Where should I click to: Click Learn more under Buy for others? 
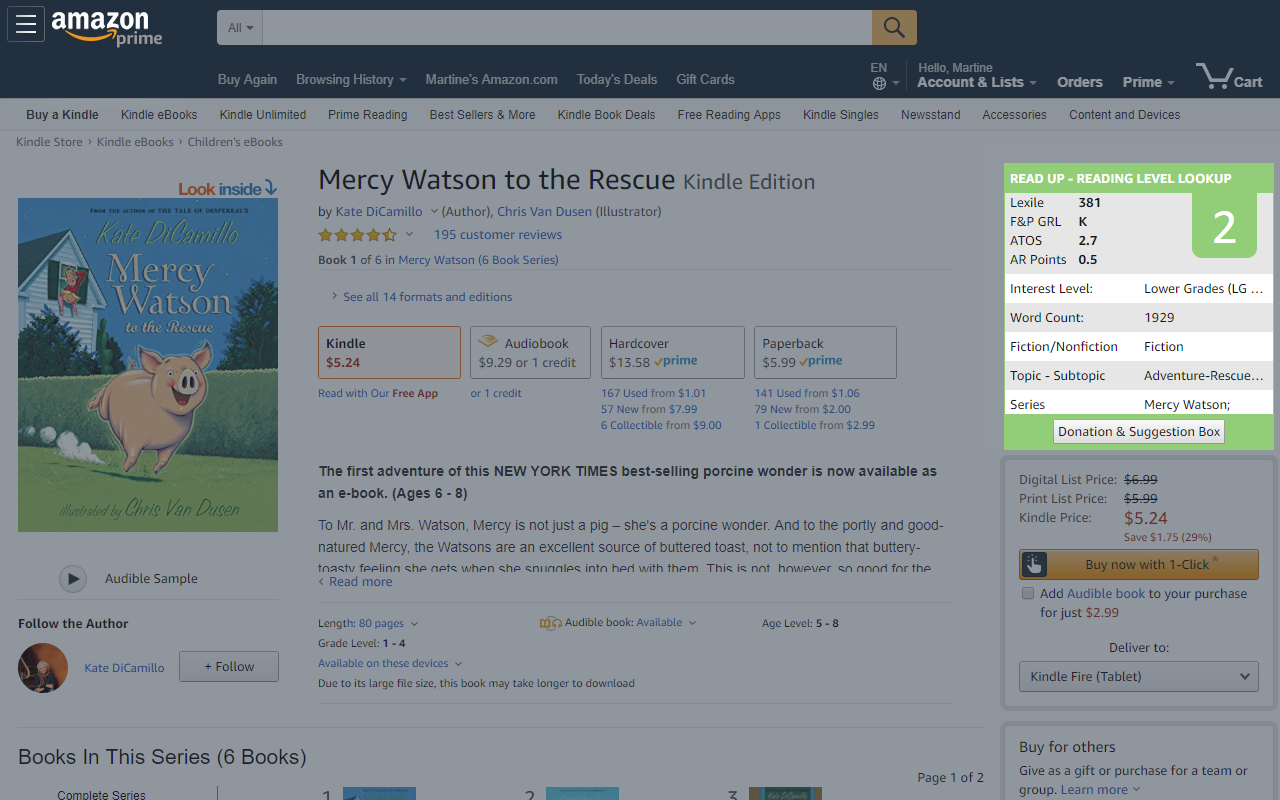[1094, 789]
